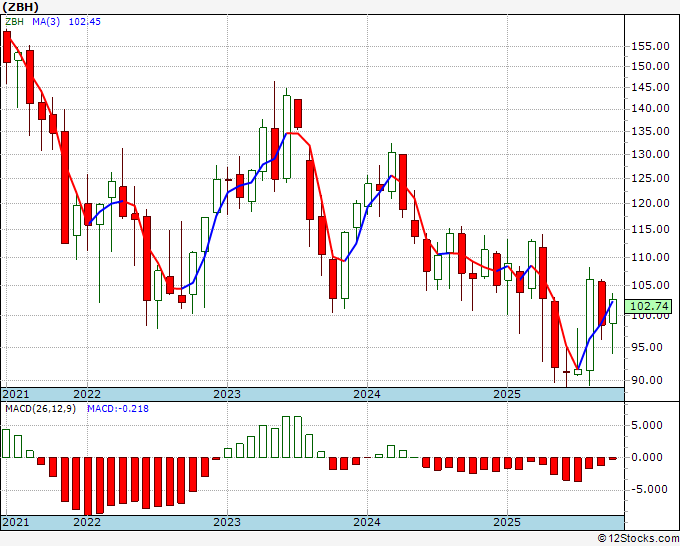Click the 105.00 price axis label

tap(650, 285)
